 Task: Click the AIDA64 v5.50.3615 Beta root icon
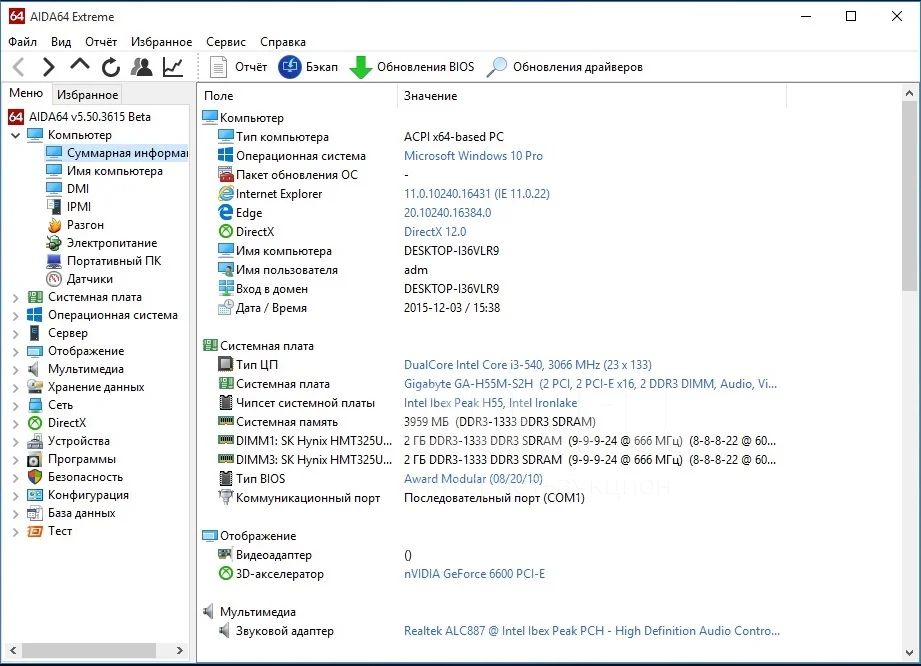[16, 117]
